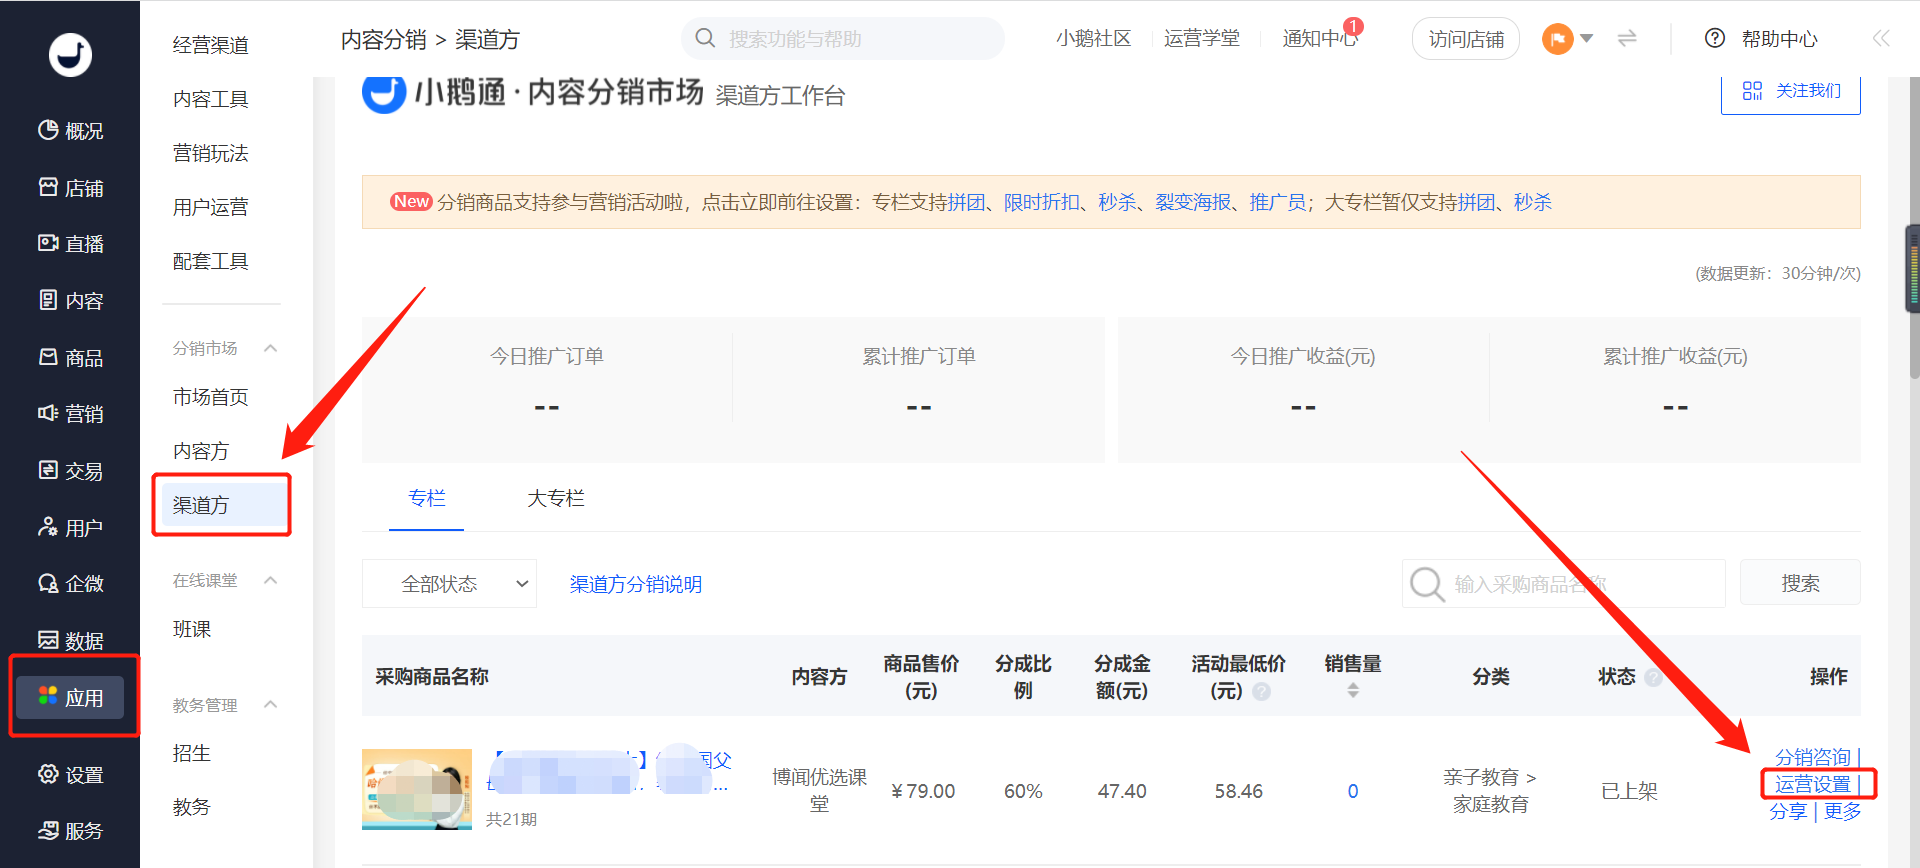Open the 概况 overview section
This screenshot has width=1920, height=868.
[x=70, y=131]
